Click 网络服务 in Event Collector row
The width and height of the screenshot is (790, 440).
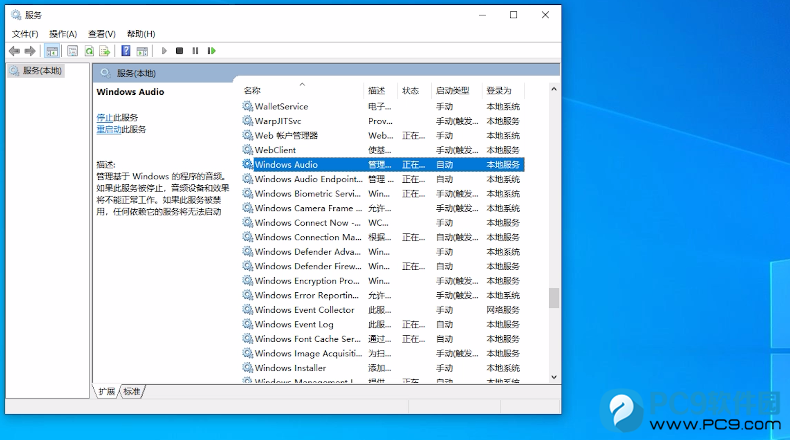coord(503,309)
